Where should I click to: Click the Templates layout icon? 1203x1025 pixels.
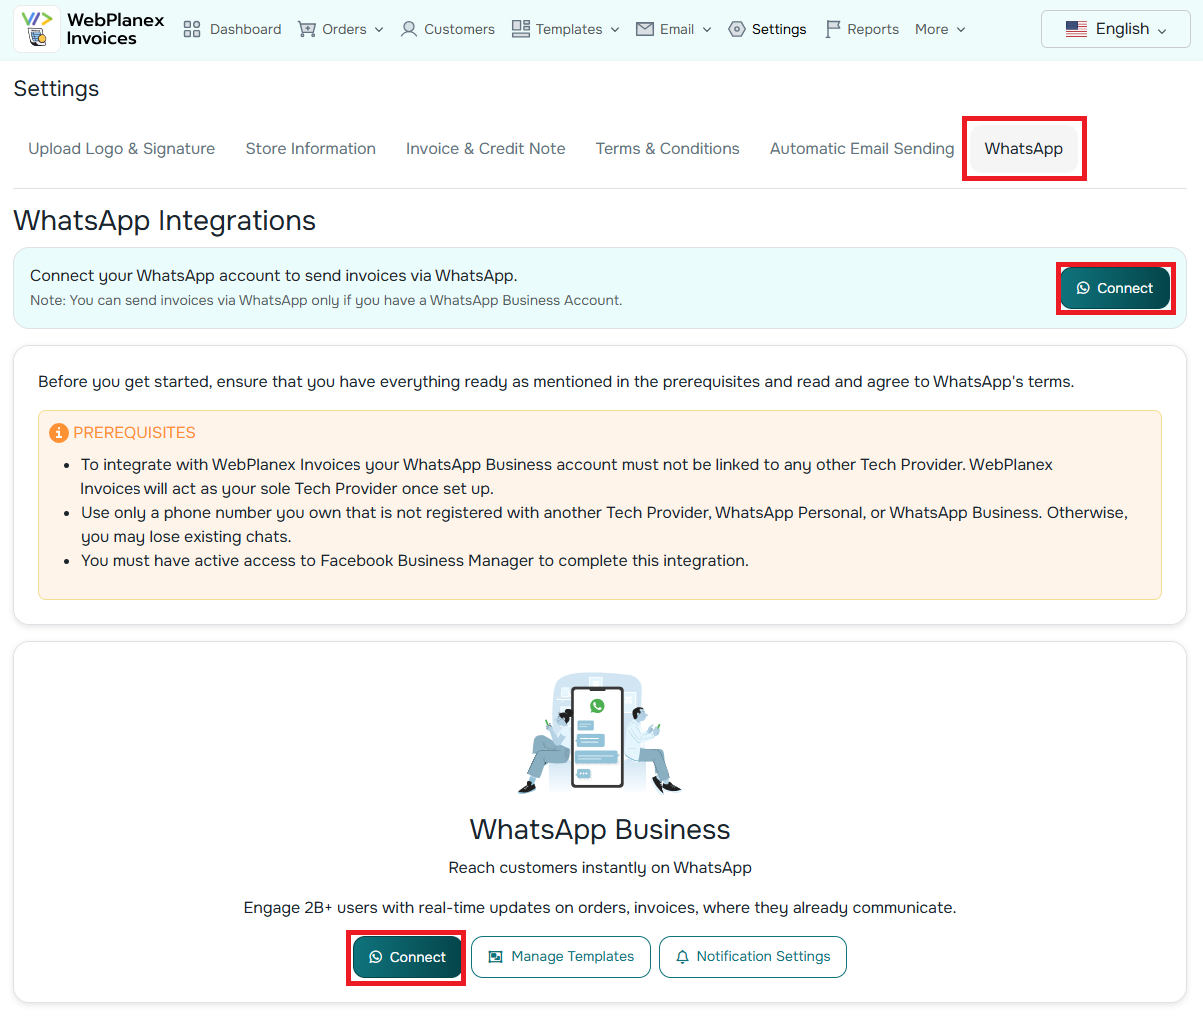(x=521, y=29)
